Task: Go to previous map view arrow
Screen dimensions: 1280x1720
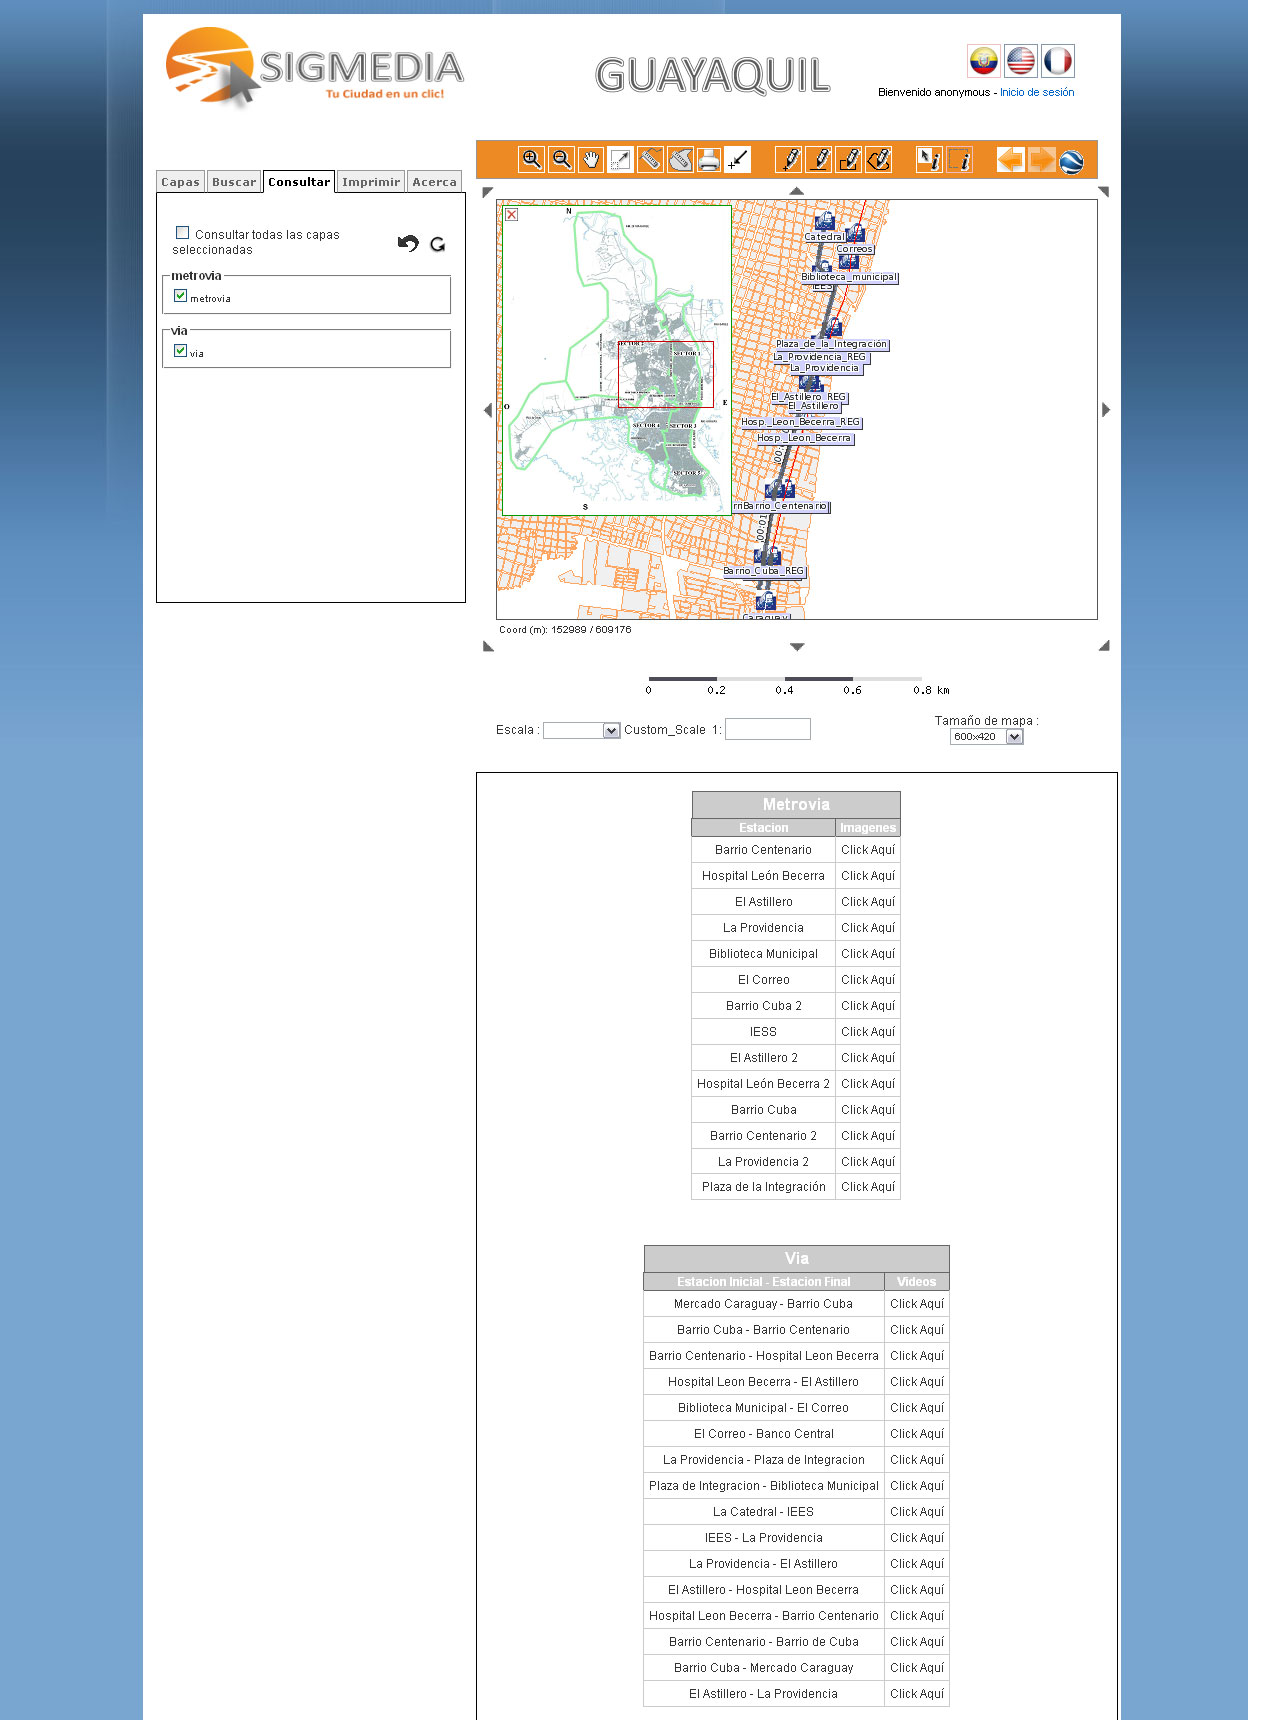Action: pyautogui.click(x=1011, y=159)
